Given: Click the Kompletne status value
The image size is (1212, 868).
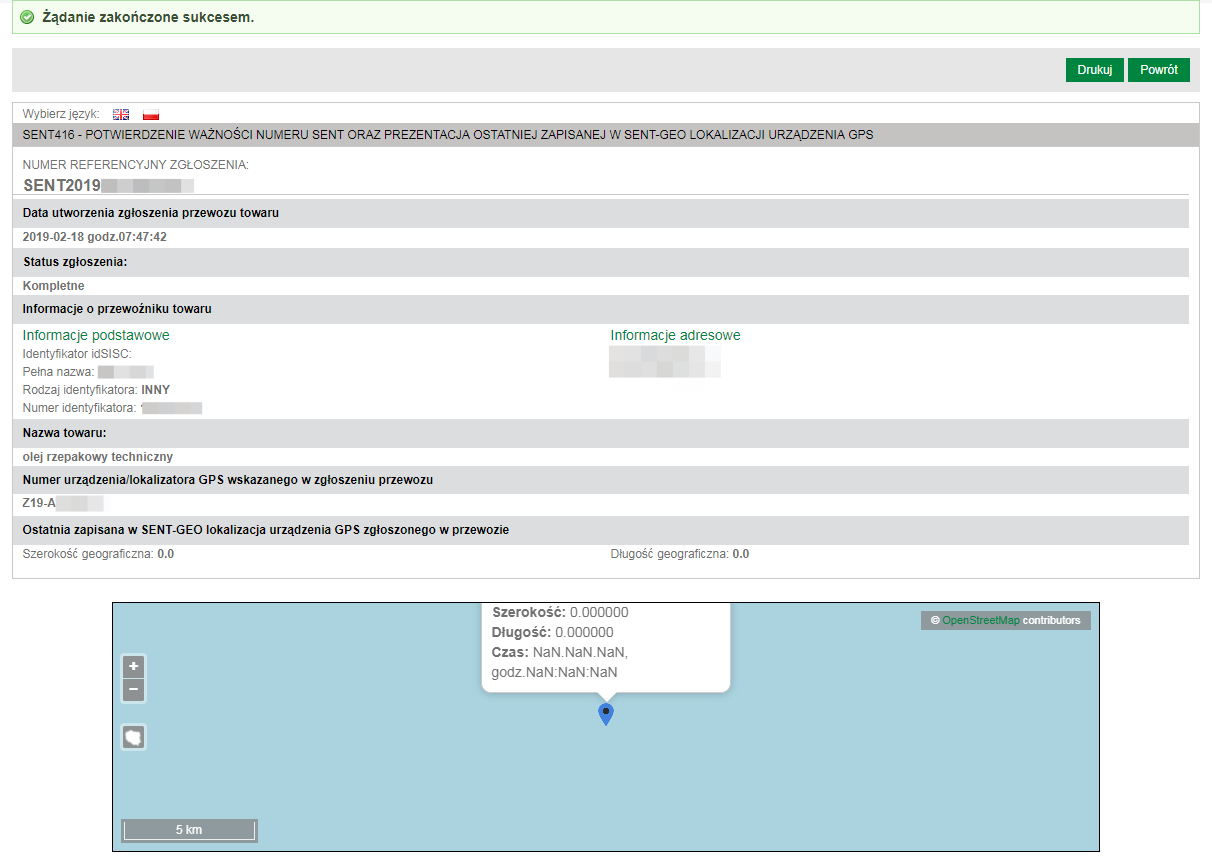Looking at the screenshot, I should coord(53,286).
